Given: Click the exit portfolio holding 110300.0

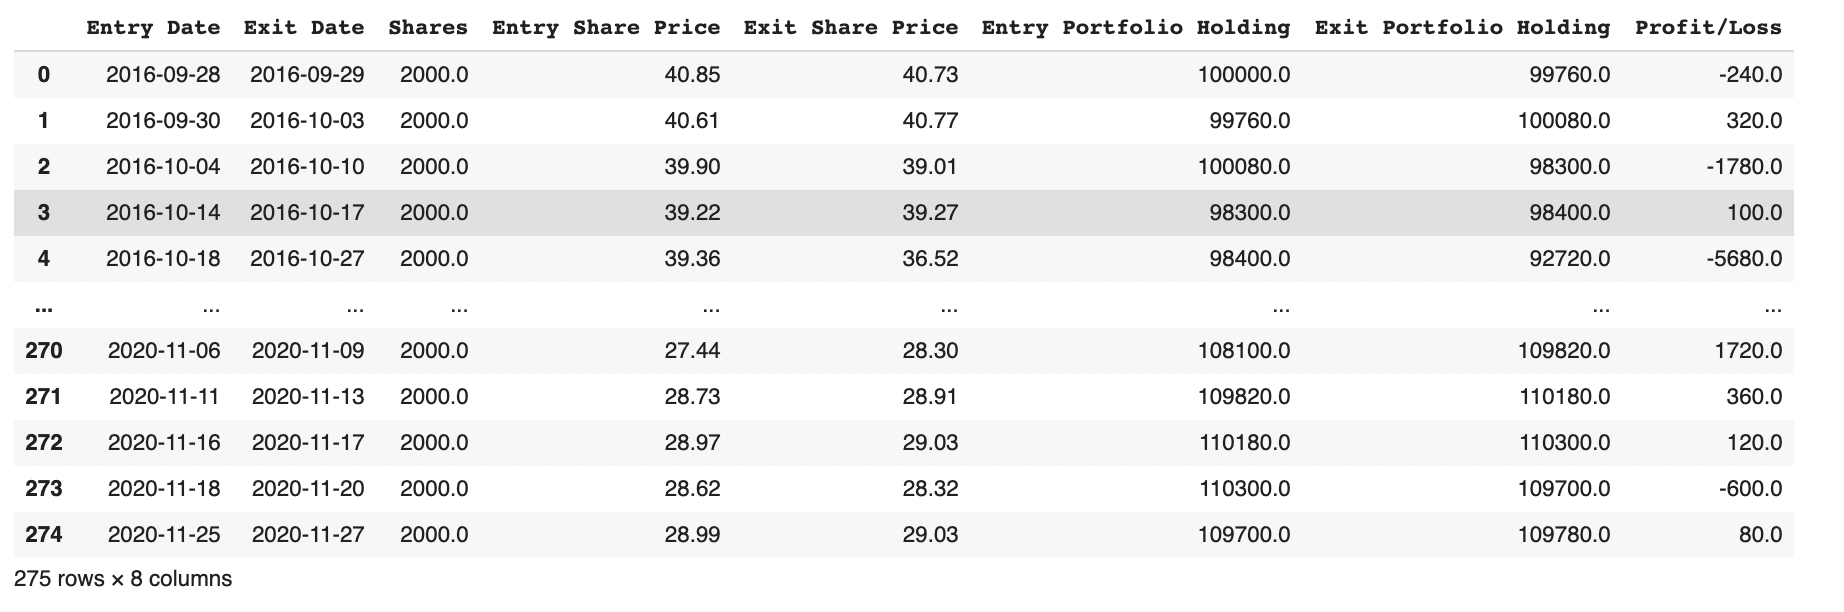Looking at the screenshot, I should point(1564,443).
